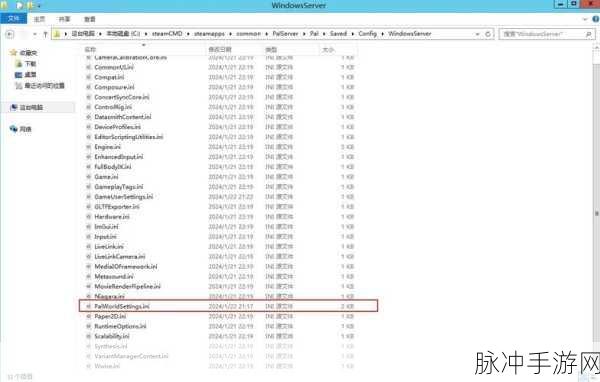Screen dimensions: 600x382
Task: Go to Pal in the breadcrumb
Action: tap(314, 34)
